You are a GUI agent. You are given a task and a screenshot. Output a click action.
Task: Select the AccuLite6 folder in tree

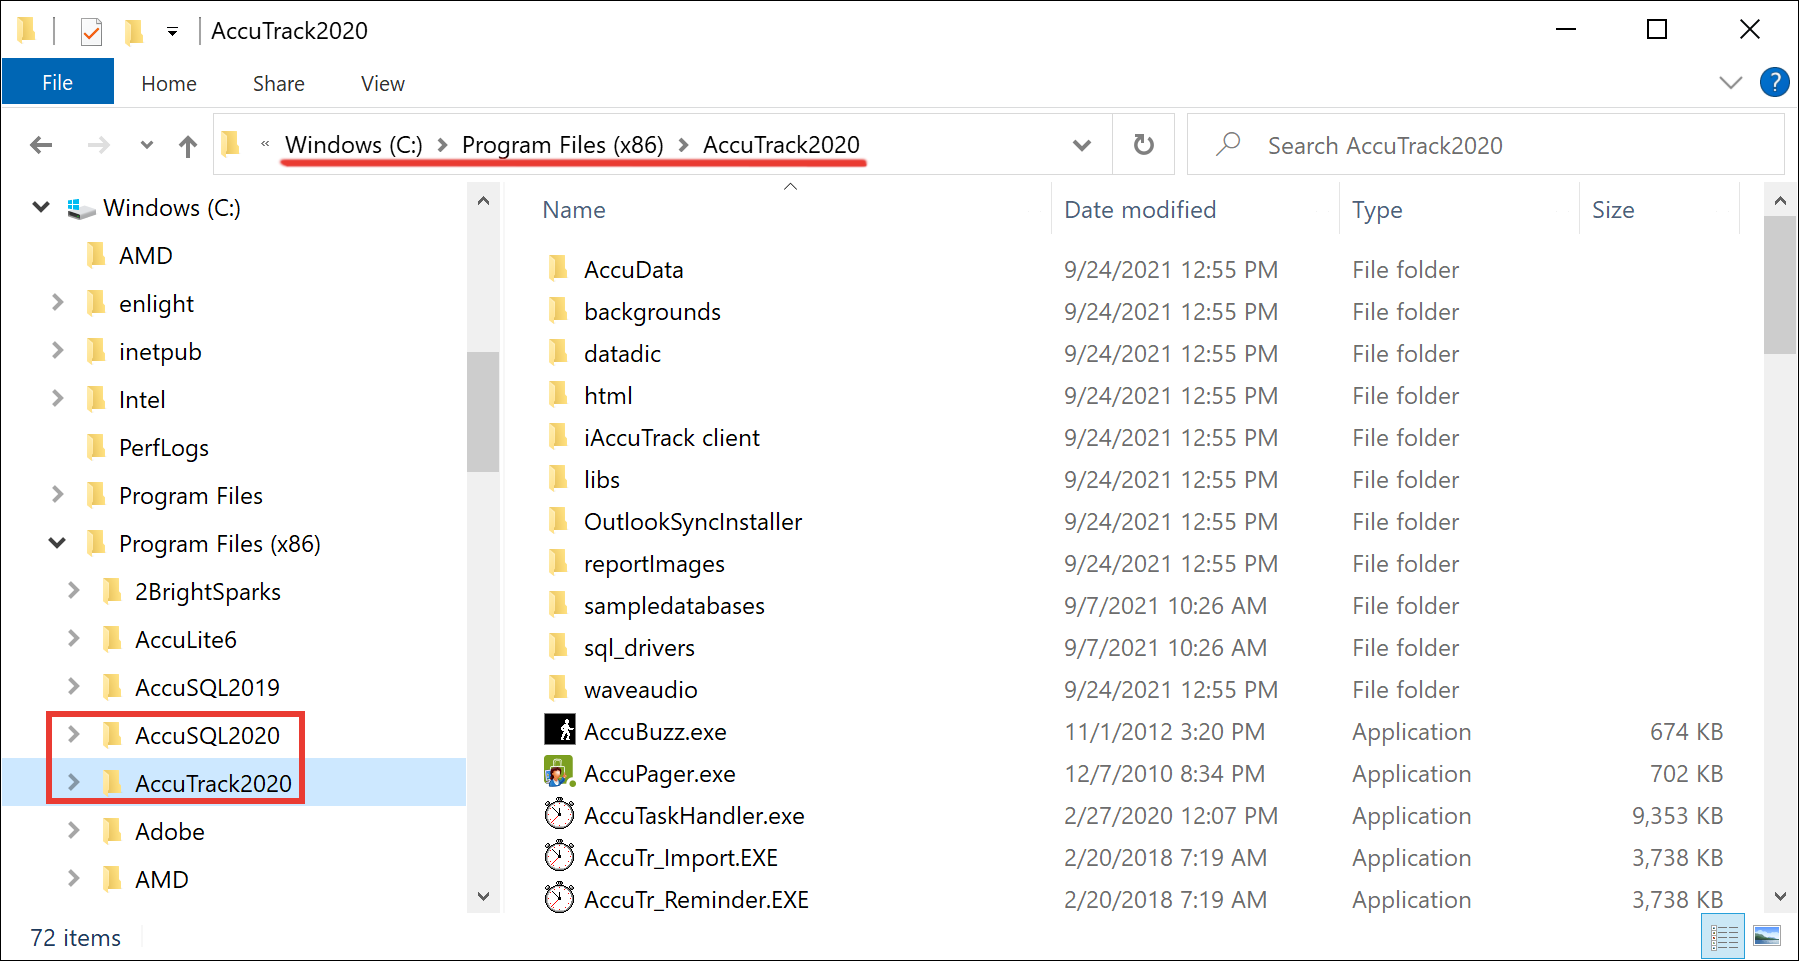point(186,640)
